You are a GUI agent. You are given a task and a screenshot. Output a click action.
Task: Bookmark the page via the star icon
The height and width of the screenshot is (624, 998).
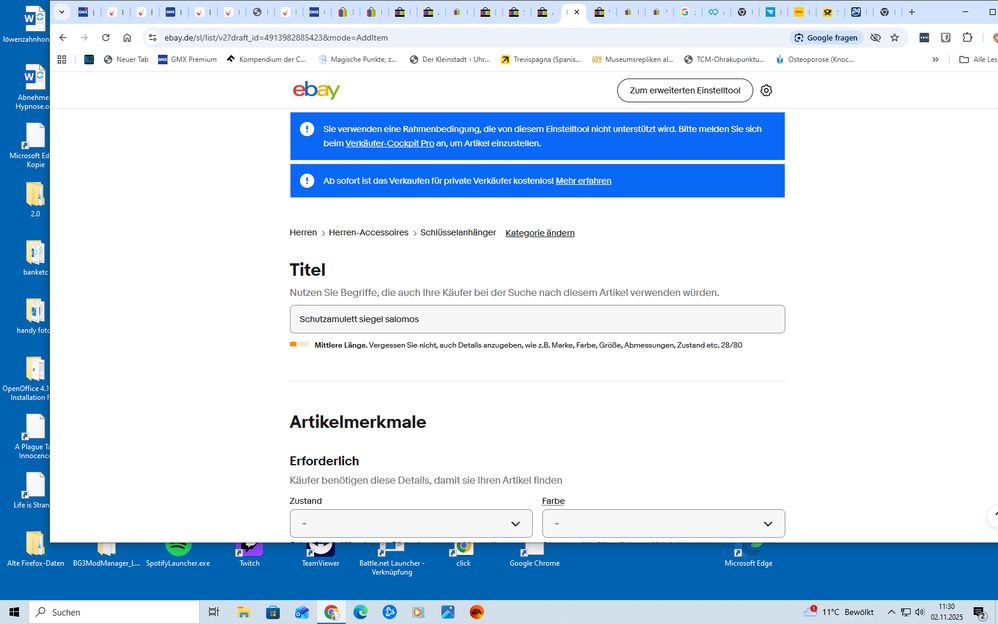(895, 37)
